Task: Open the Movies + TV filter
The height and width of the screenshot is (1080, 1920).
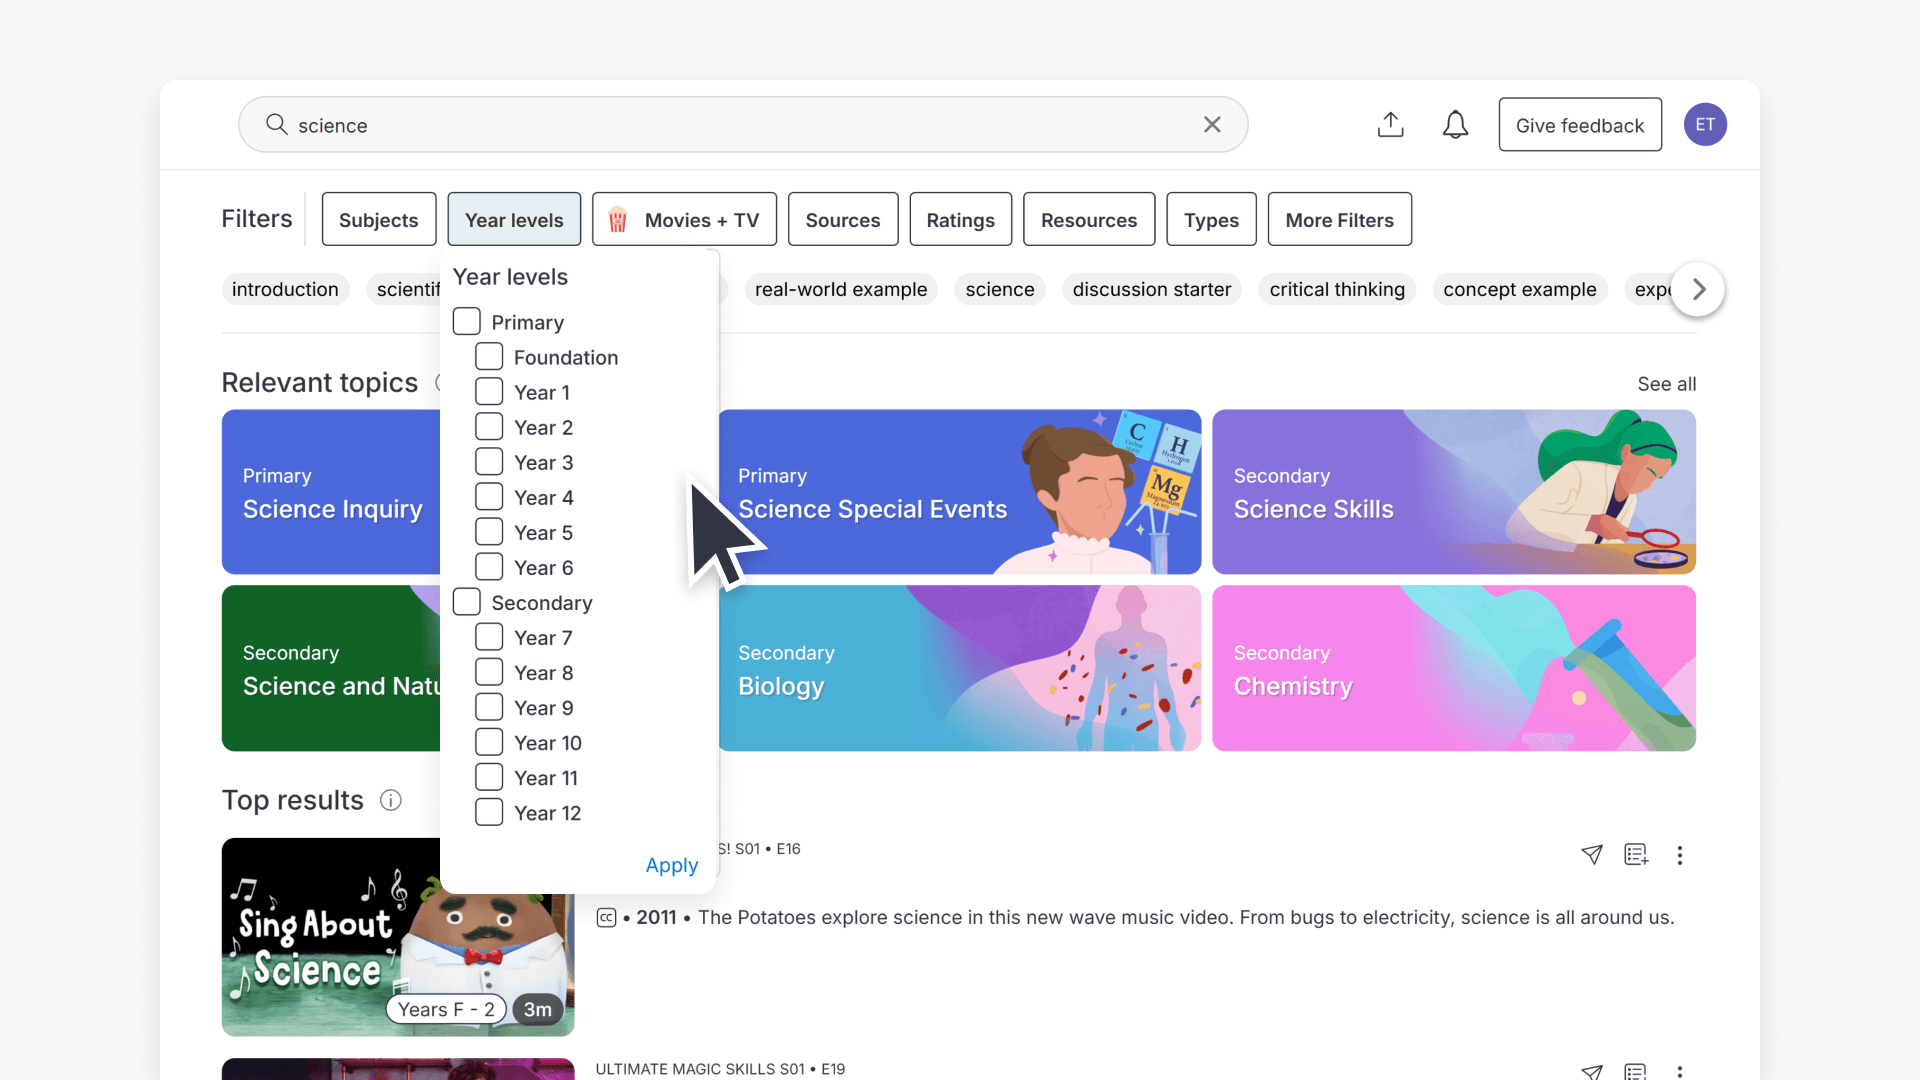Action: coord(684,219)
